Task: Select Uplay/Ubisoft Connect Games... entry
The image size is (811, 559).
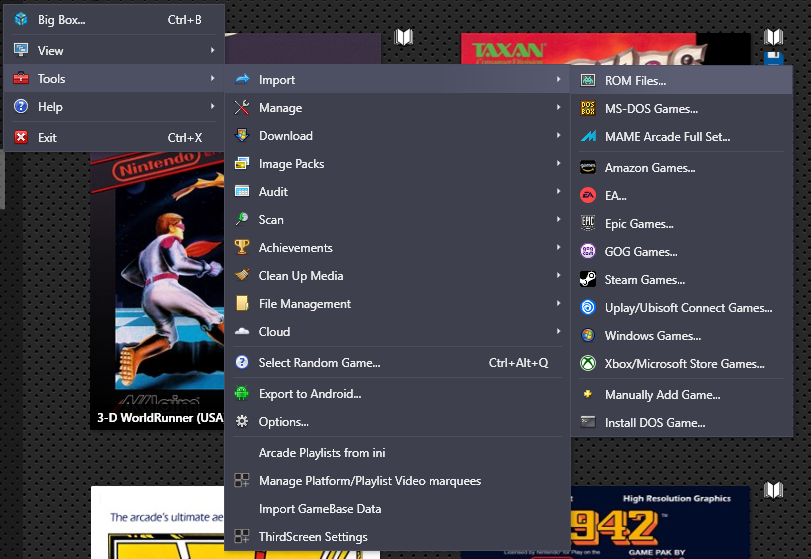Action: click(x=682, y=308)
